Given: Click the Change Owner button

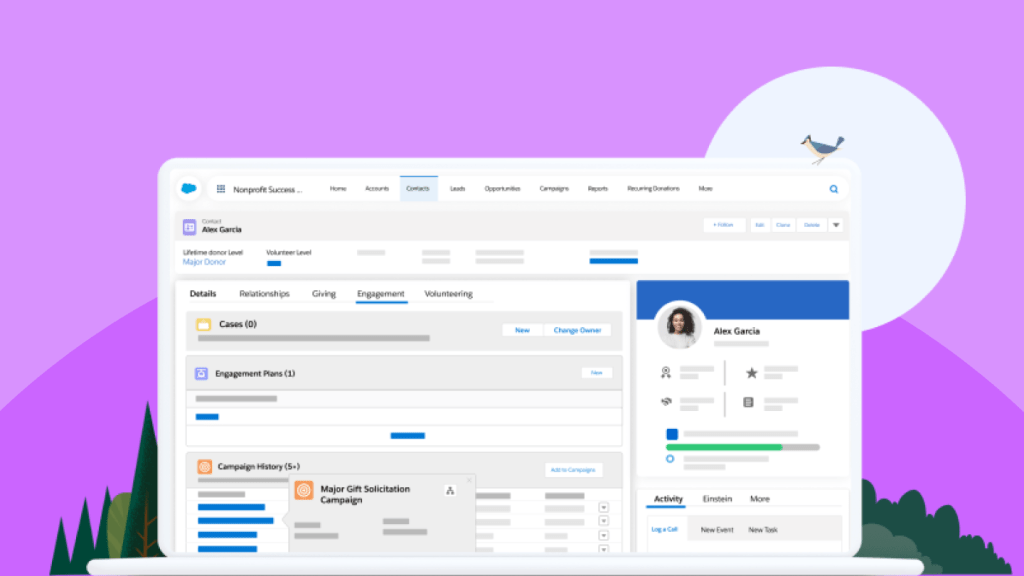Looking at the screenshot, I should [577, 330].
